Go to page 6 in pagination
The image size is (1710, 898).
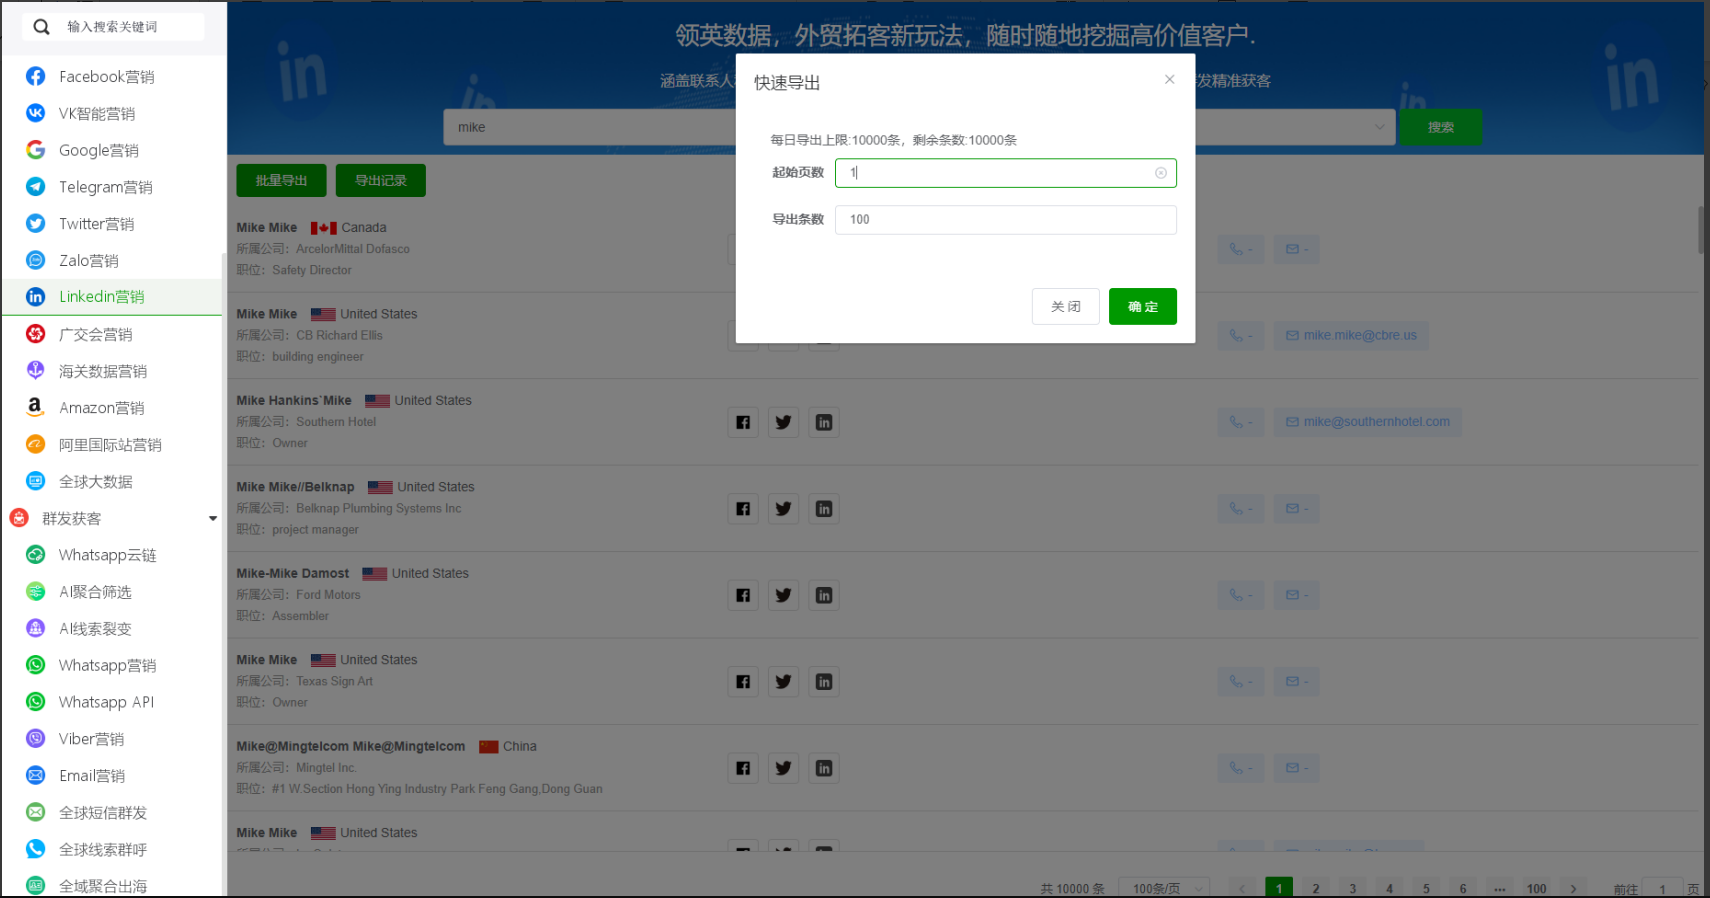(1463, 888)
